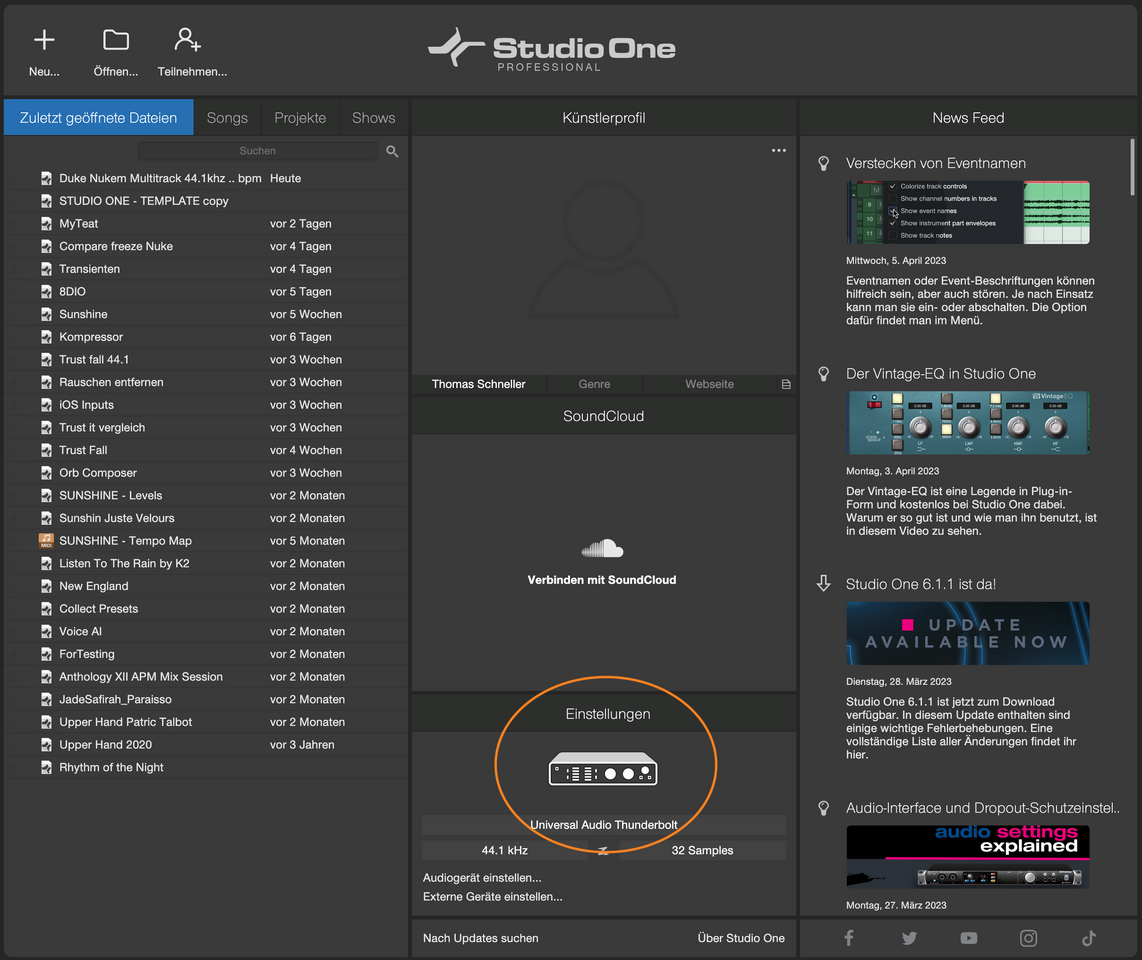Open the Verstecken von Eventnamen headline

coord(936,163)
